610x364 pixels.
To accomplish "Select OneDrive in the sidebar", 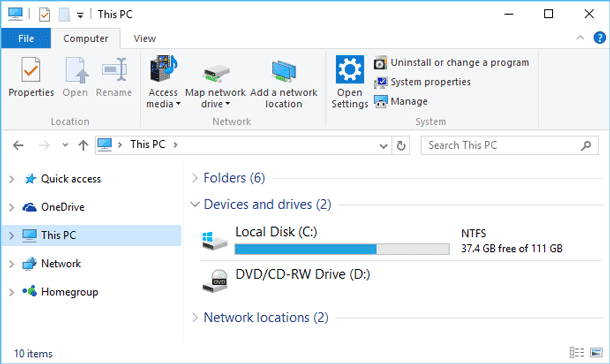I will pos(63,207).
